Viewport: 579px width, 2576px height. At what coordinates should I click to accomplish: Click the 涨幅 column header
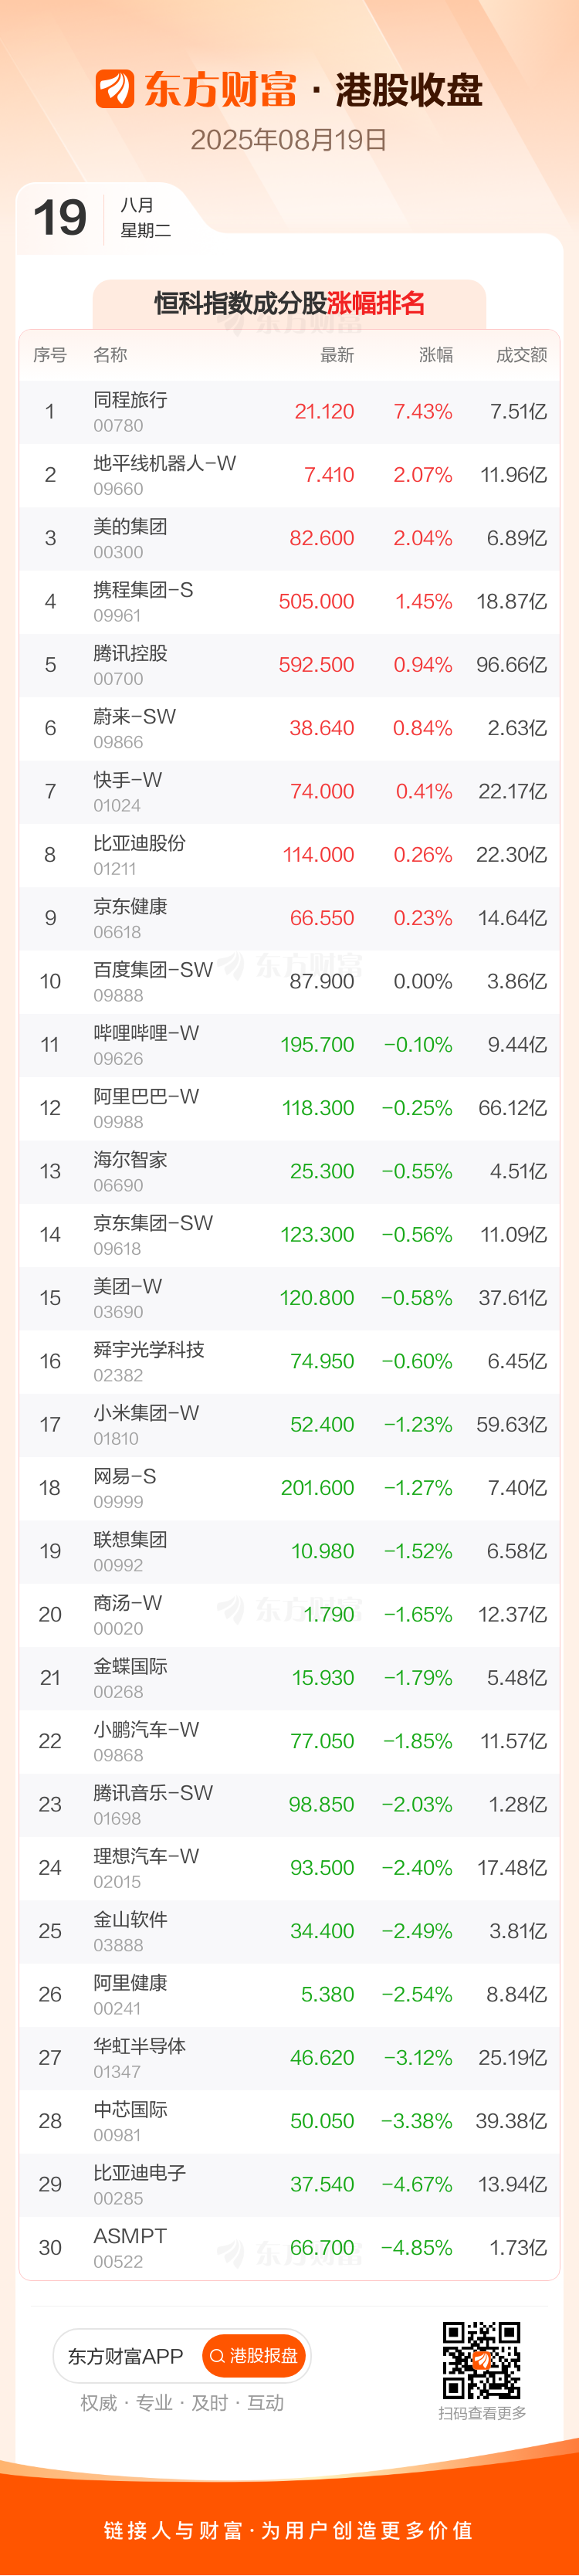pos(435,355)
